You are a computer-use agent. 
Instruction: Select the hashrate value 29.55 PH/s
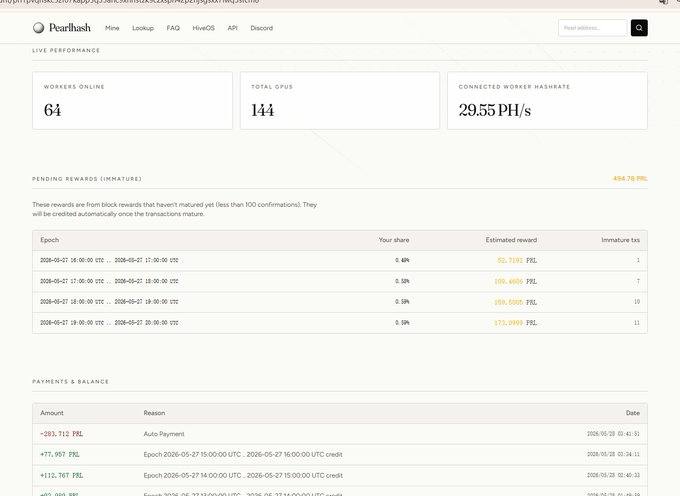click(x=495, y=110)
